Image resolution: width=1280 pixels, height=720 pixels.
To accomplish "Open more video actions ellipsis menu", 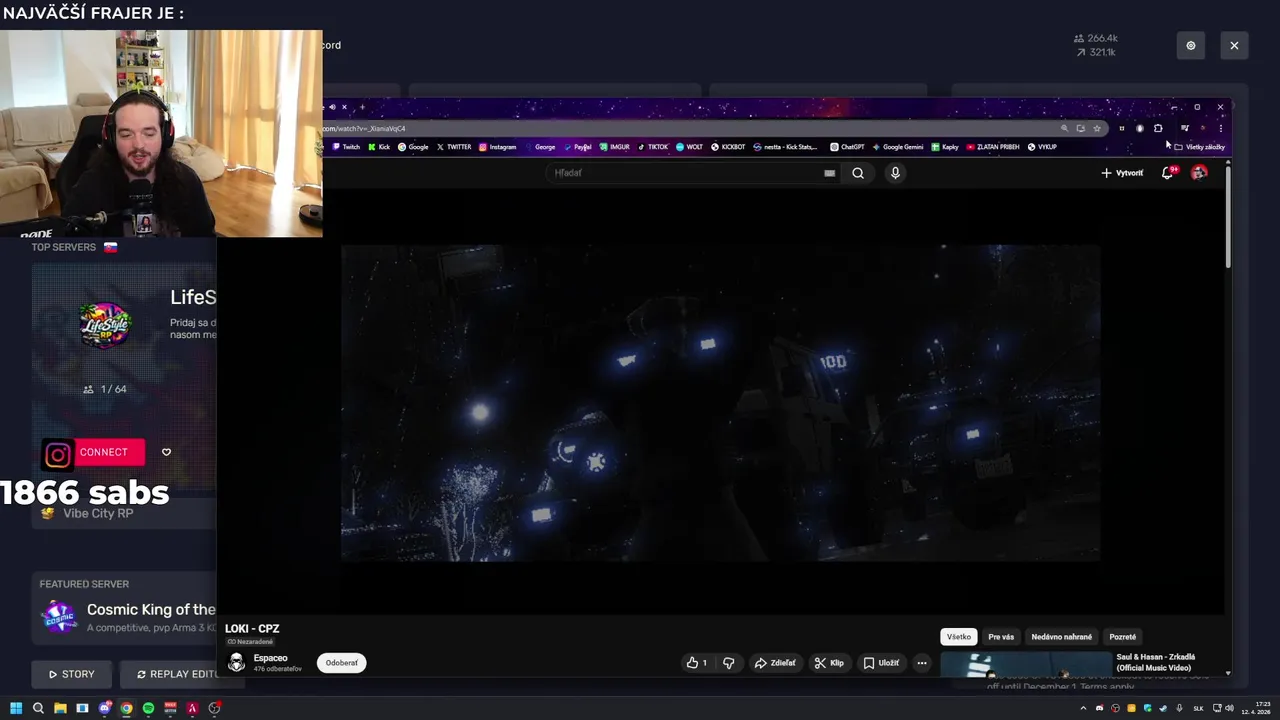I will pyautogui.click(x=922, y=663).
